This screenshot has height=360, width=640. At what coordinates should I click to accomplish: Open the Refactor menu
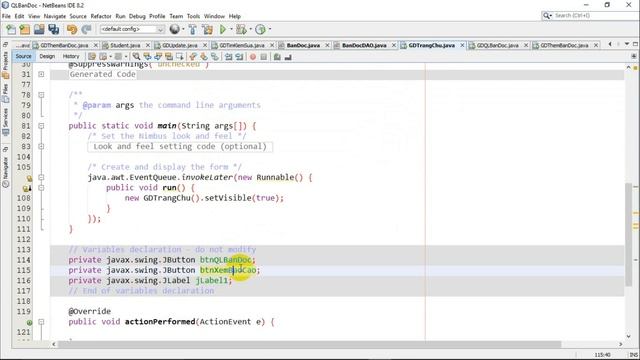pos(101,16)
